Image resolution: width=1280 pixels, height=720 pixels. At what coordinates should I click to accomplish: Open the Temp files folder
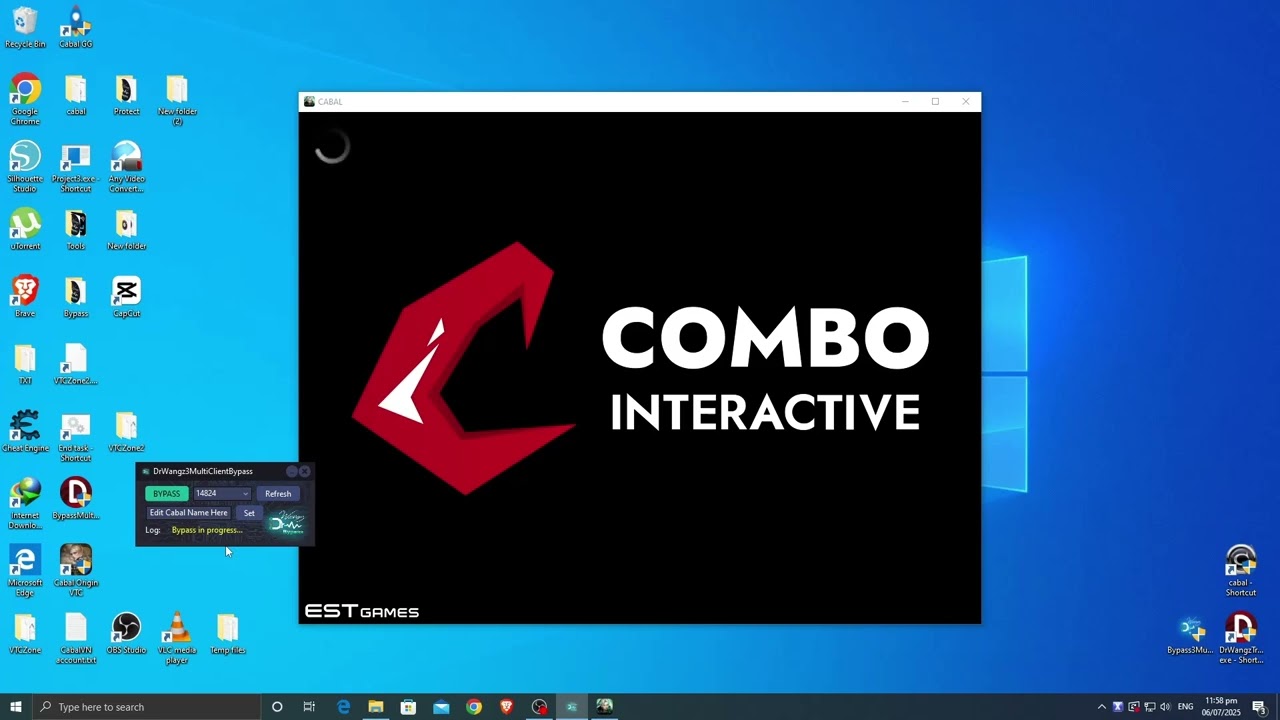[227, 634]
